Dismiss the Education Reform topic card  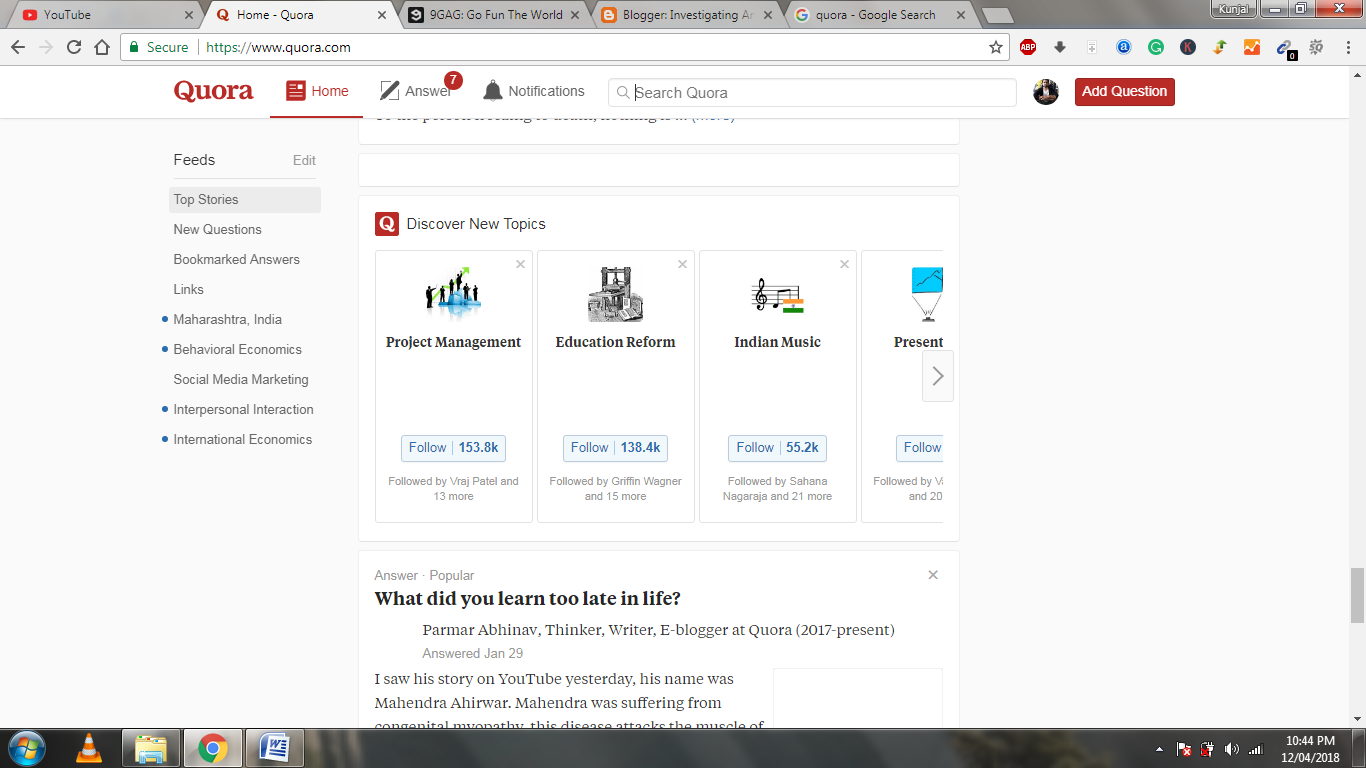[x=682, y=264]
